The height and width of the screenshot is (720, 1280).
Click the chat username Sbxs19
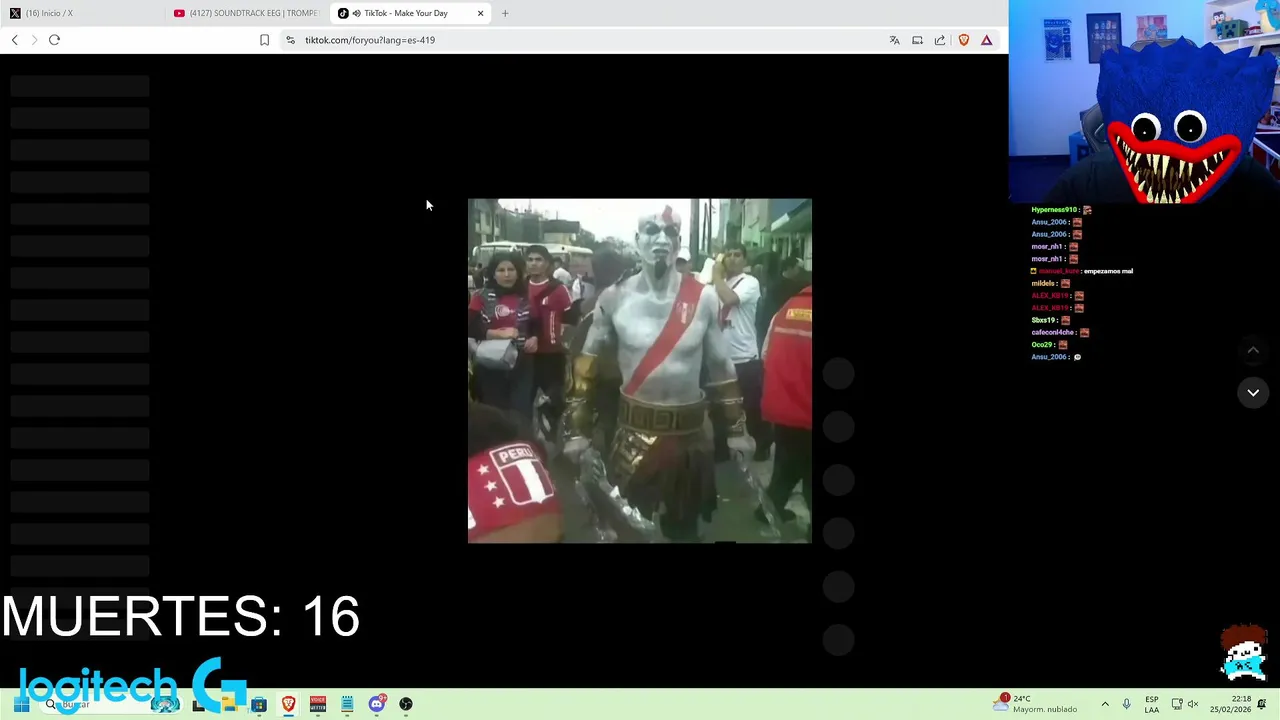pyautogui.click(x=1043, y=320)
